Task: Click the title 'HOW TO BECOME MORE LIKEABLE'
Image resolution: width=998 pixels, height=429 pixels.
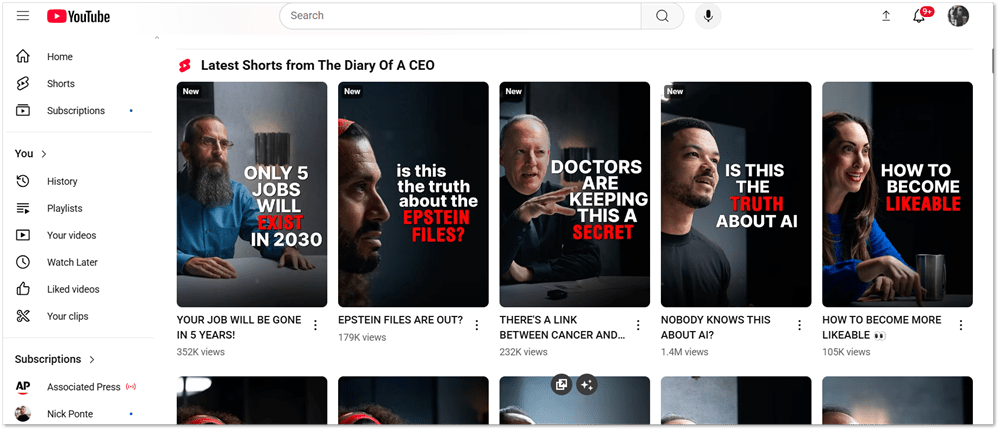Action: [x=882, y=327]
